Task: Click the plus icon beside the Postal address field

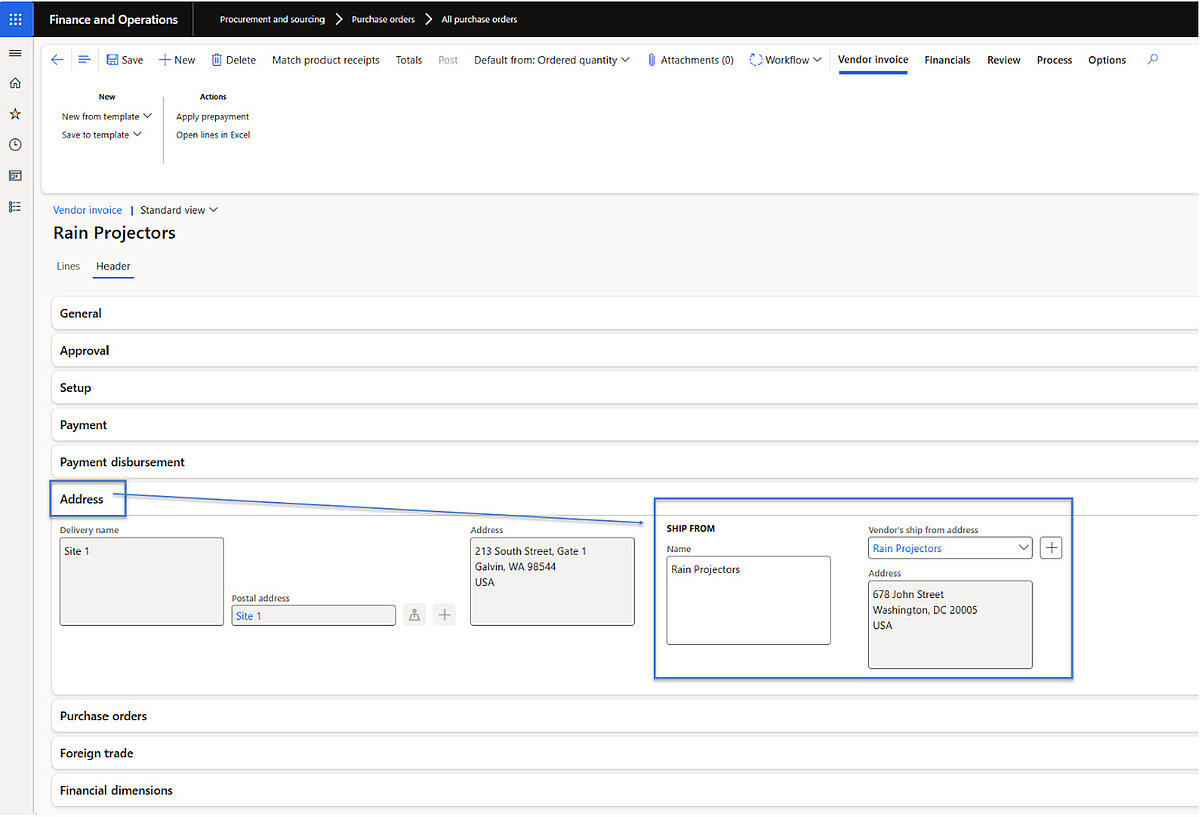Action: pyautogui.click(x=444, y=616)
